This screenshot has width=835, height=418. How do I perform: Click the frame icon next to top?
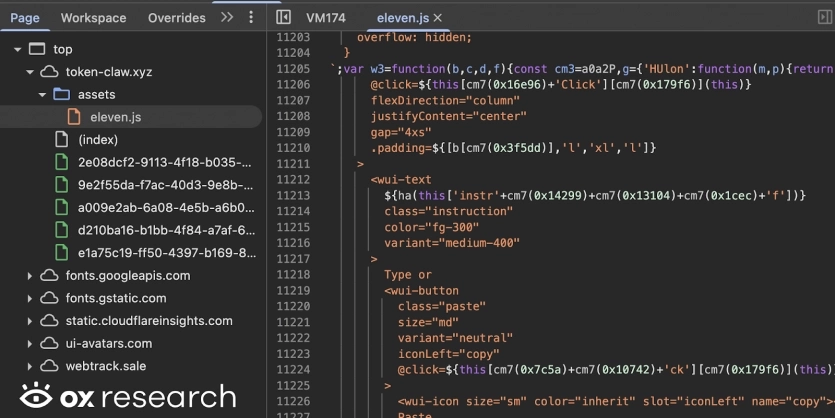(38, 49)
